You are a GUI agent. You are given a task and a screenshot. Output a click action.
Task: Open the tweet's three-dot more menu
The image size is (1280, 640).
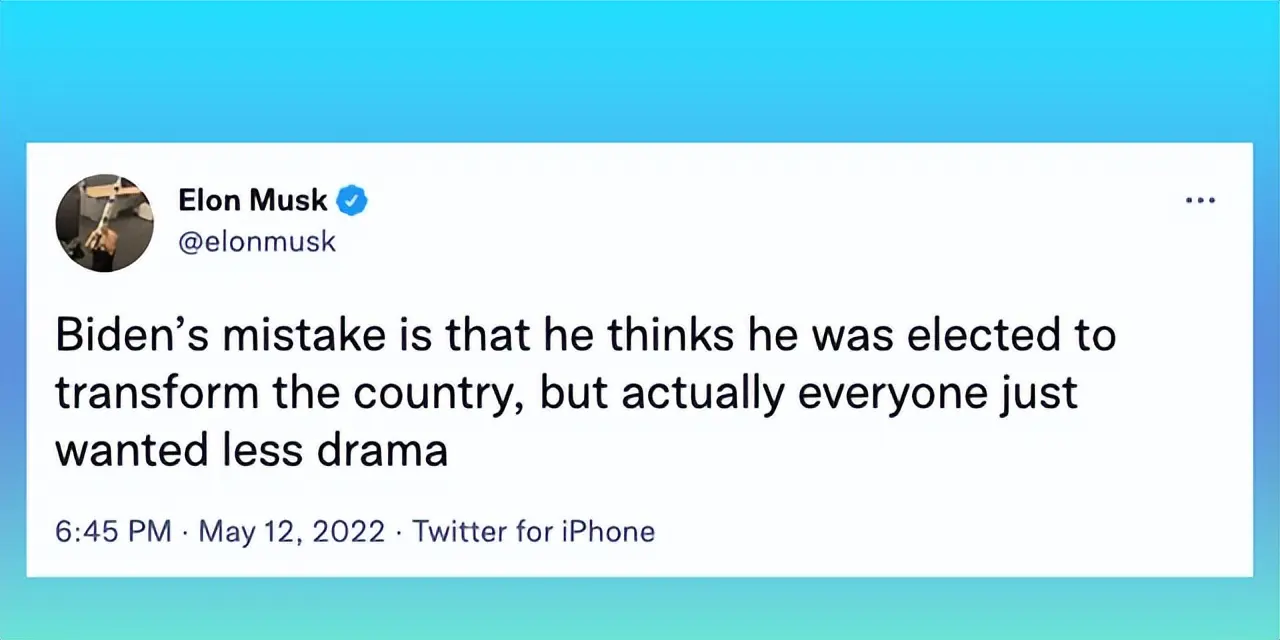tap(1199, 201)
